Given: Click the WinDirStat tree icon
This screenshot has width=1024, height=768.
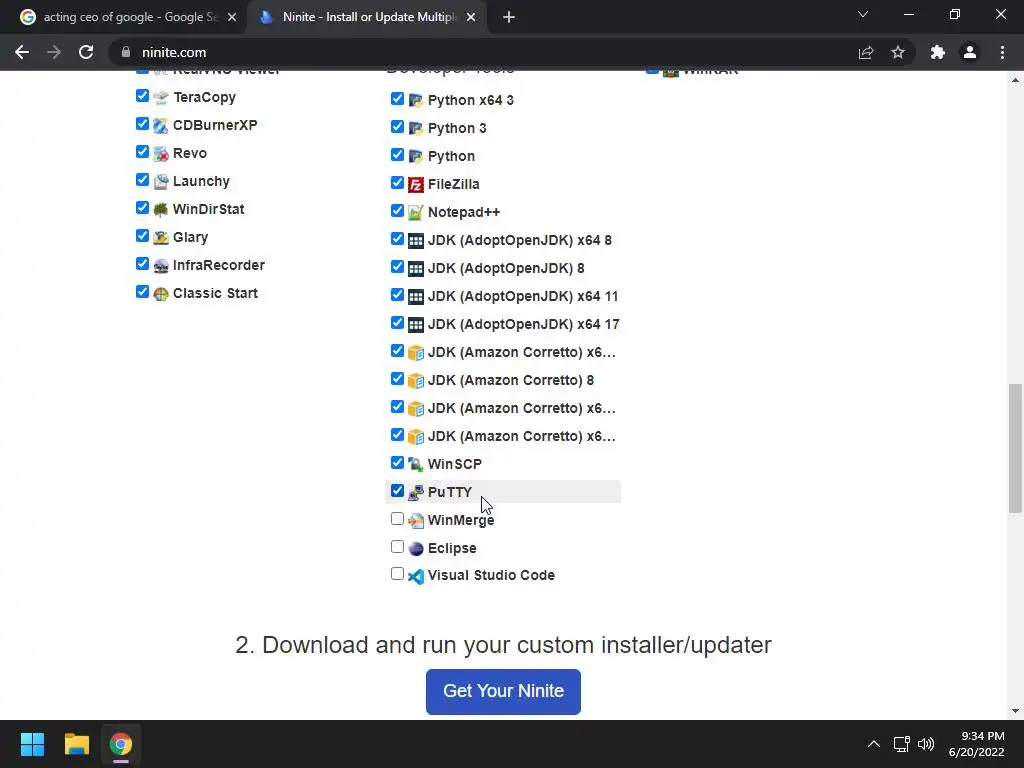Looking at the screenshot, I should coord(160,209).
